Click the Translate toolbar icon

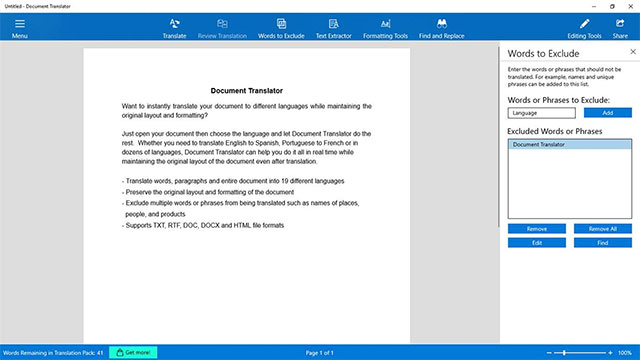(174, 24)
